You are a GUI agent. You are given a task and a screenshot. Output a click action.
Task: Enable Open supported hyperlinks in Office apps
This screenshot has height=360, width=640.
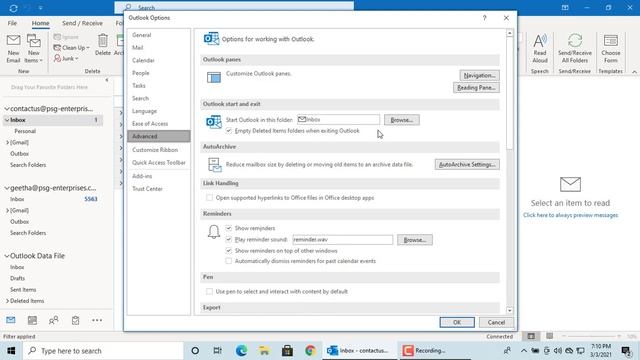pos(209,198)
